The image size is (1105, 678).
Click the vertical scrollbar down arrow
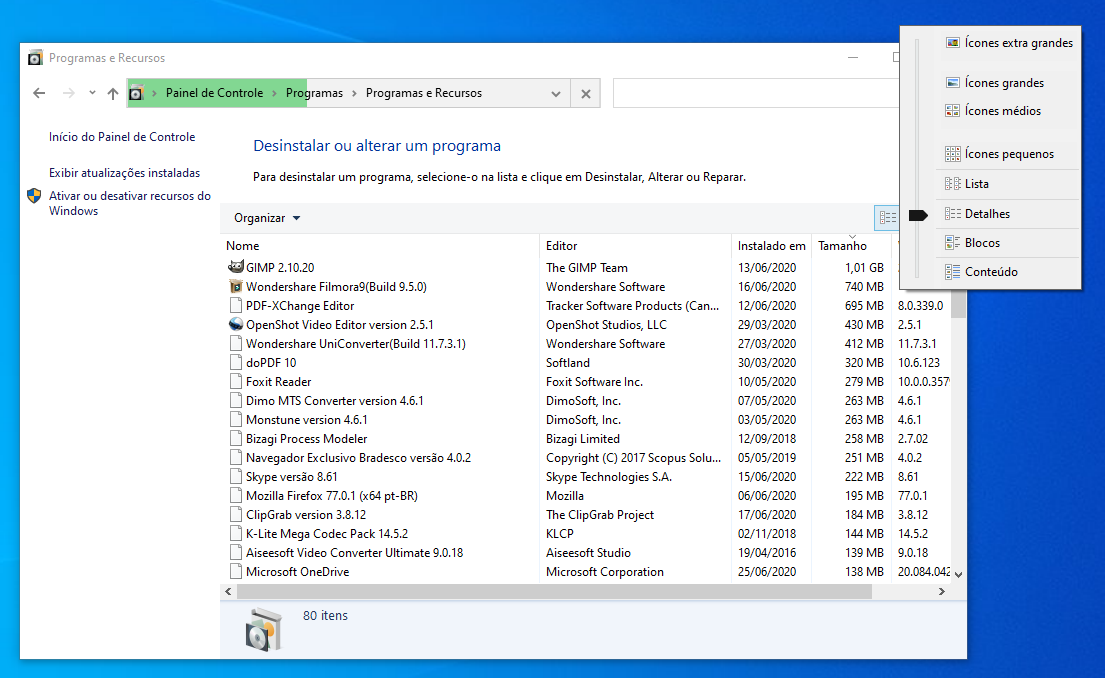tap(958, 574)
